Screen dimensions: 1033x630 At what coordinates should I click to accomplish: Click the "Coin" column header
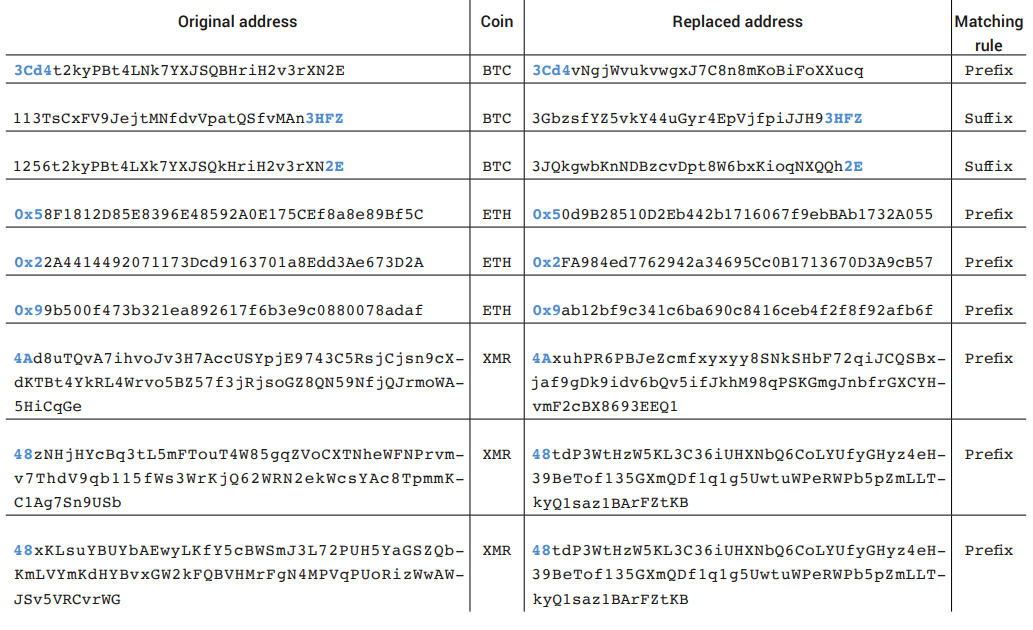pos(497,22)
